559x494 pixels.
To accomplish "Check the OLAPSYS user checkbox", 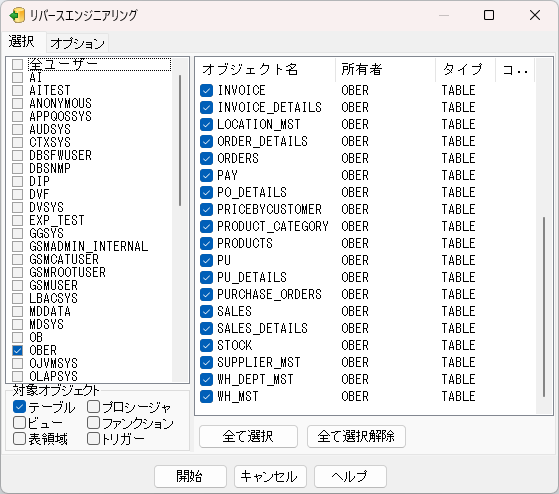I will pos(17,376).
